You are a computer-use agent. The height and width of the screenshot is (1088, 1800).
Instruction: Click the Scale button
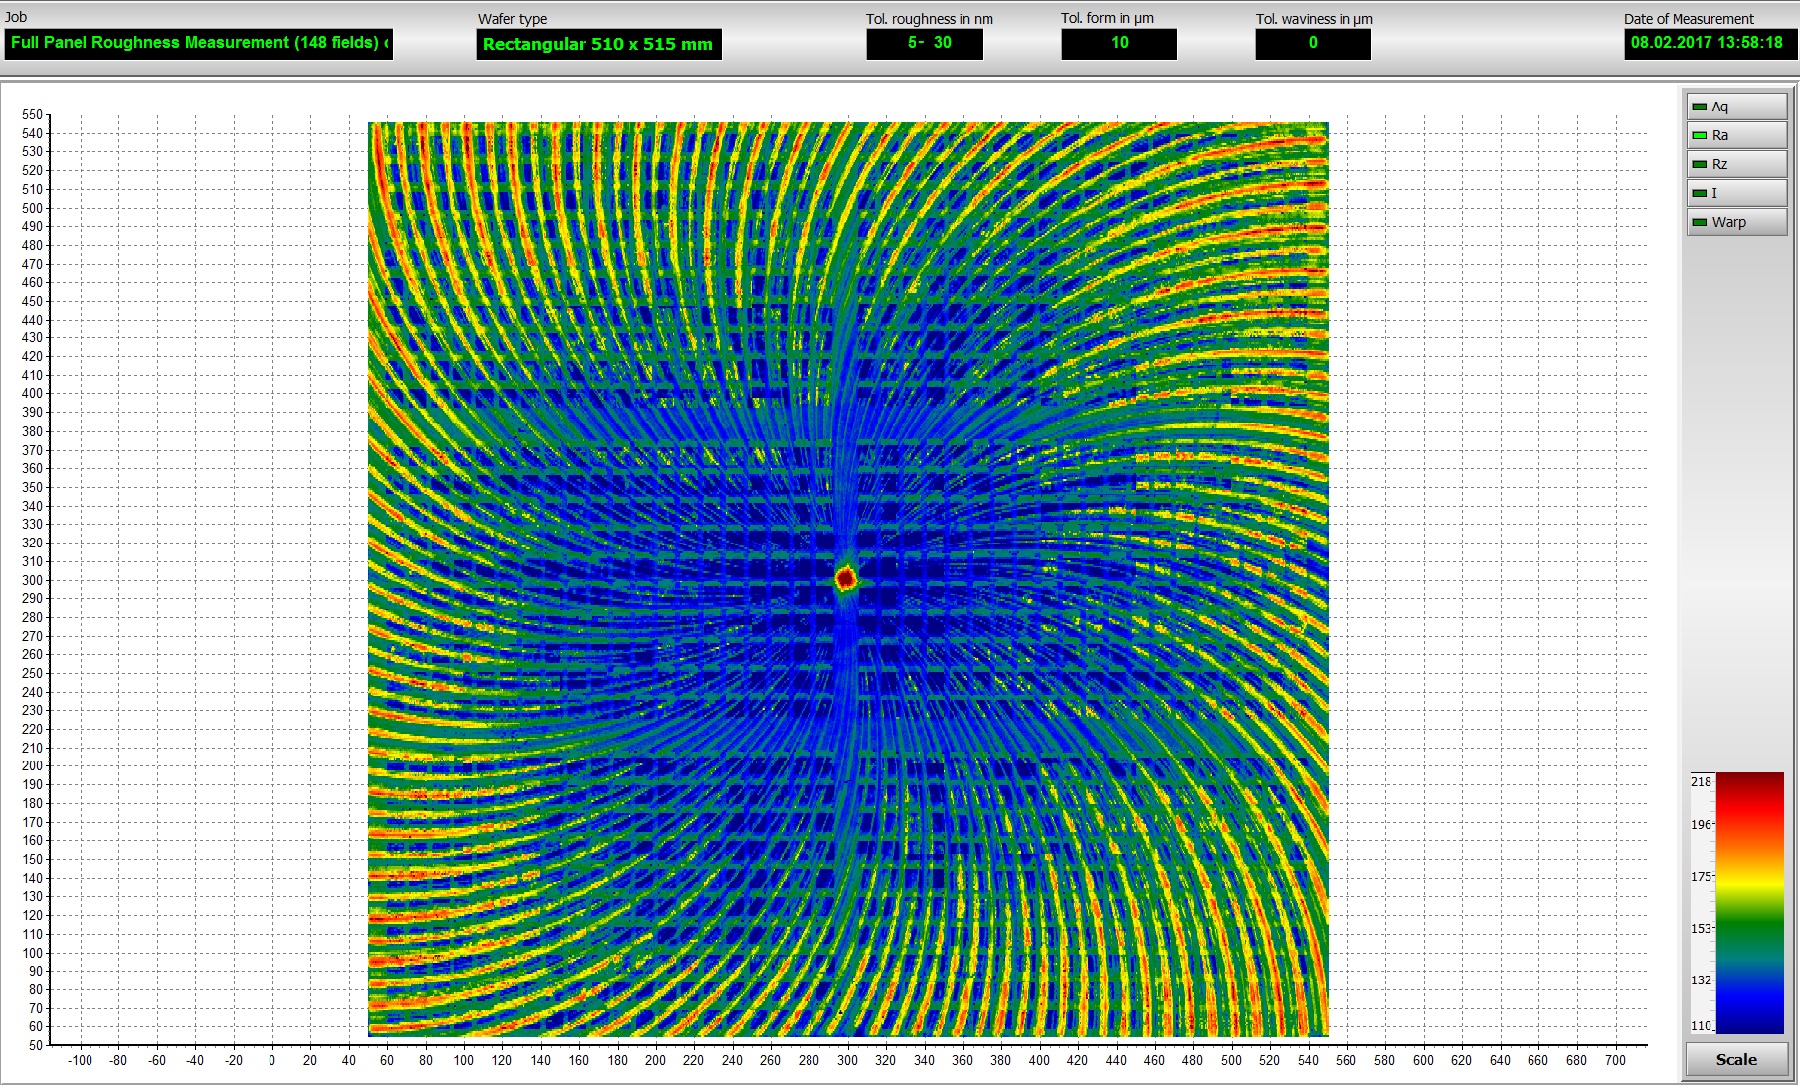(x=1736, y=1059)
